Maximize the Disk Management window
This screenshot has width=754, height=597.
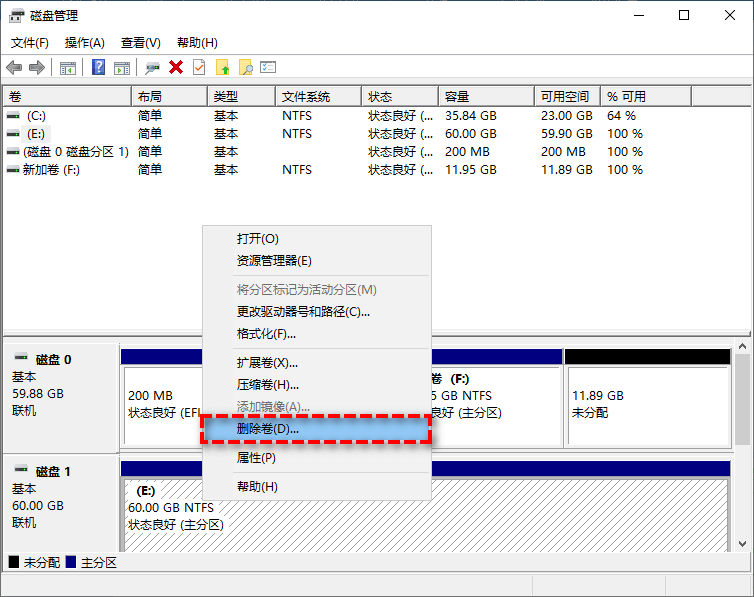(x=684, y=15)
